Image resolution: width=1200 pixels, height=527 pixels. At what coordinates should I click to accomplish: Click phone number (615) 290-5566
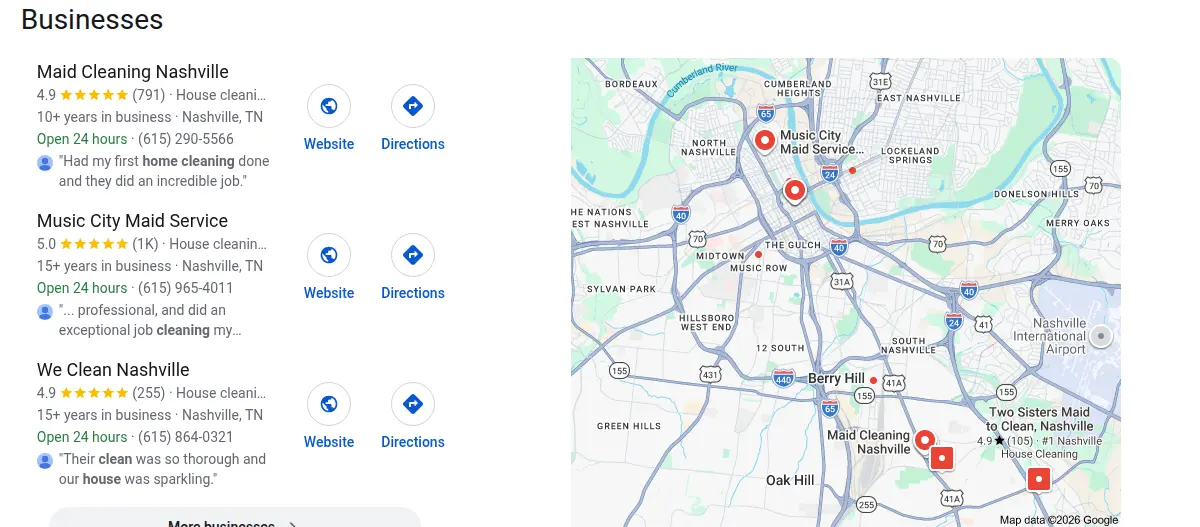(x=185, y=139)
